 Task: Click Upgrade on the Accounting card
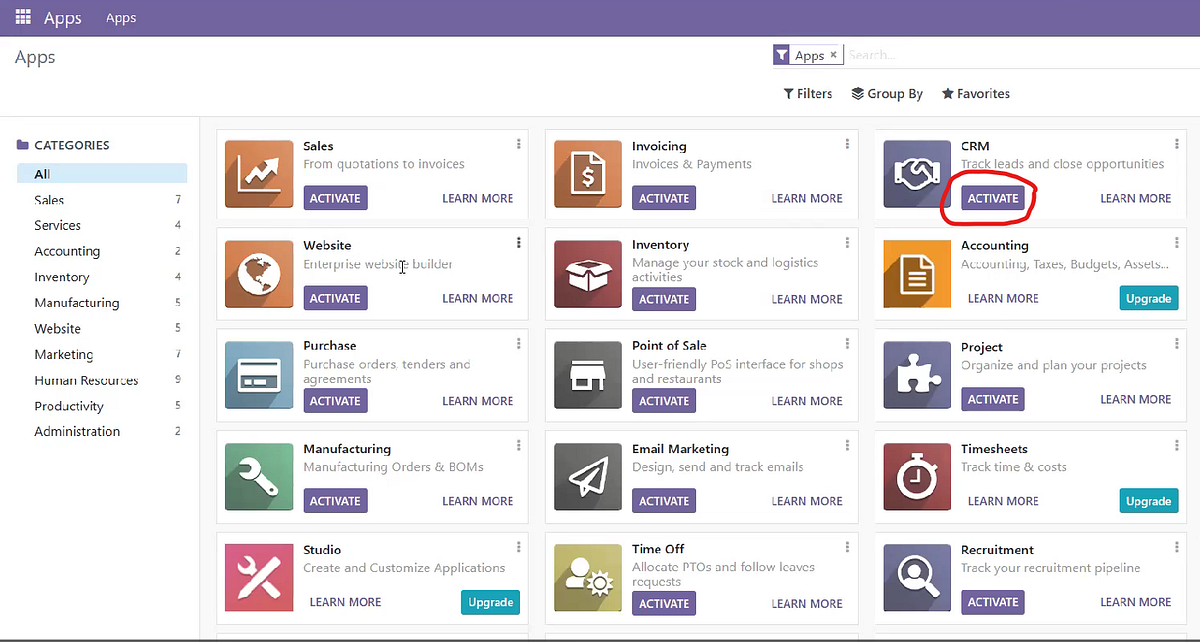tap(1148, 297)
